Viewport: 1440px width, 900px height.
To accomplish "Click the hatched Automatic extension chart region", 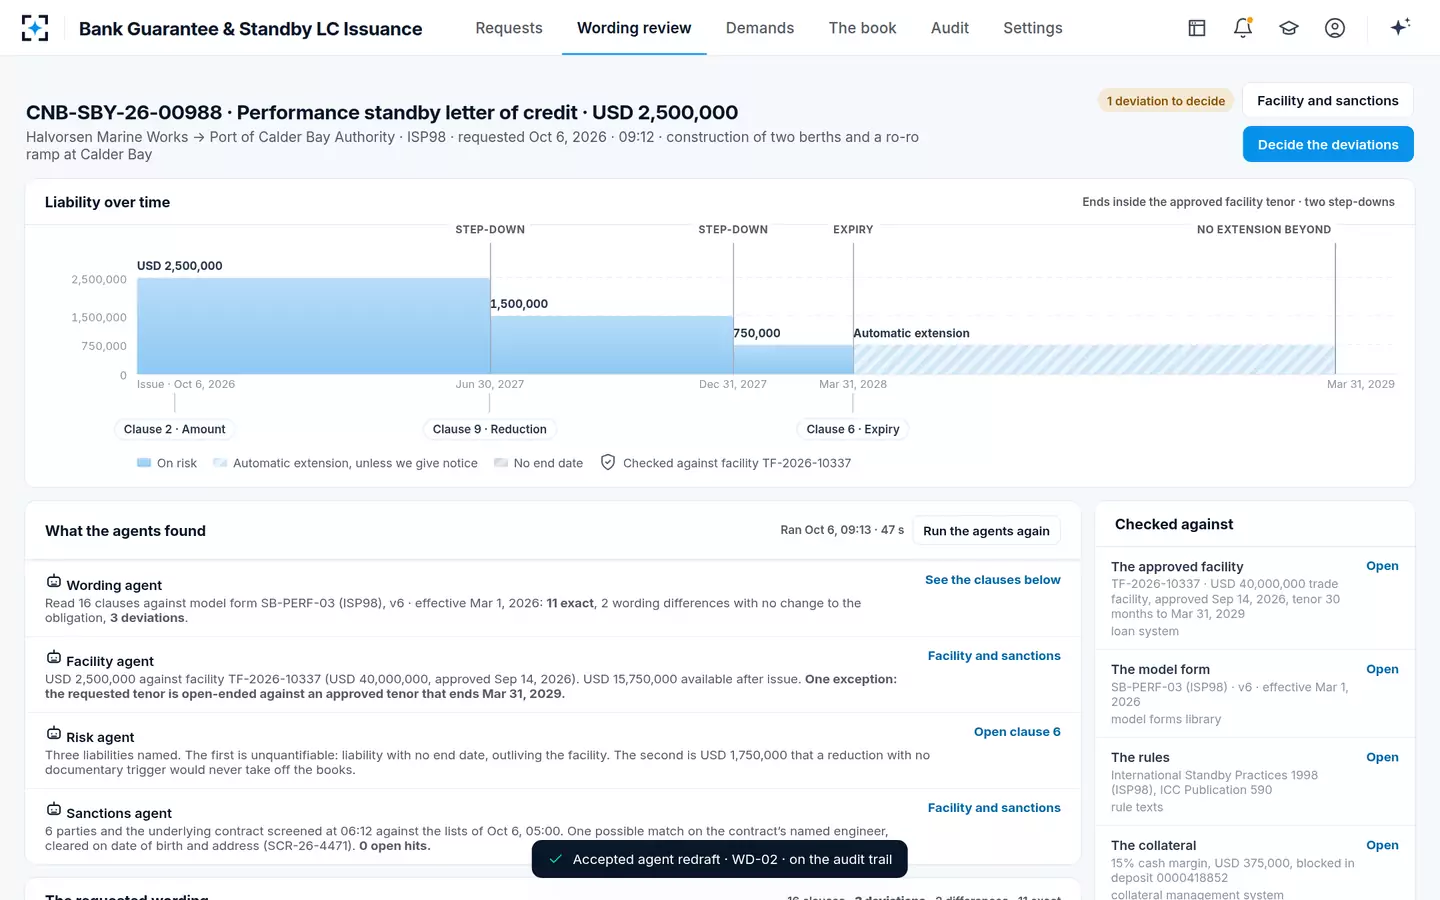I will (x=1094, y=360).
